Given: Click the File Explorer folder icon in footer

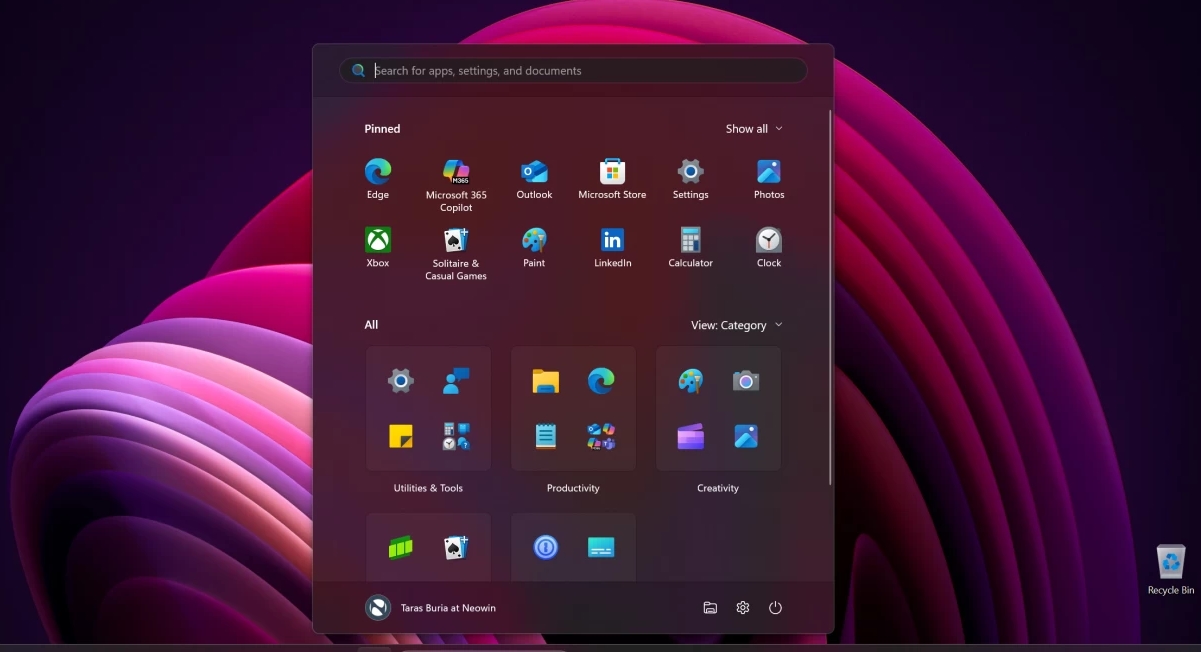Looking at the screenshot, I should tap(710, 608).
